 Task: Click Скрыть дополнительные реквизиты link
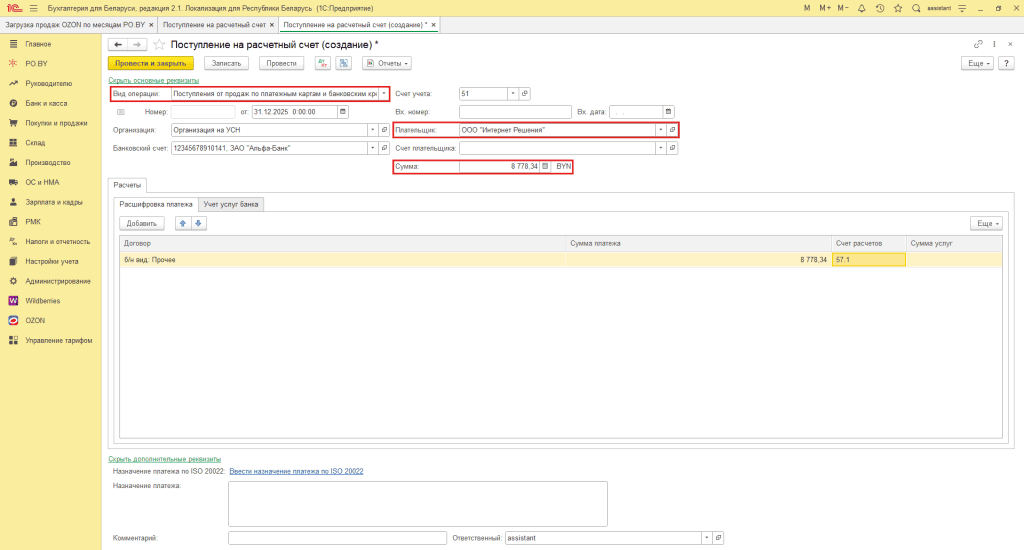[x=165, y=459]
